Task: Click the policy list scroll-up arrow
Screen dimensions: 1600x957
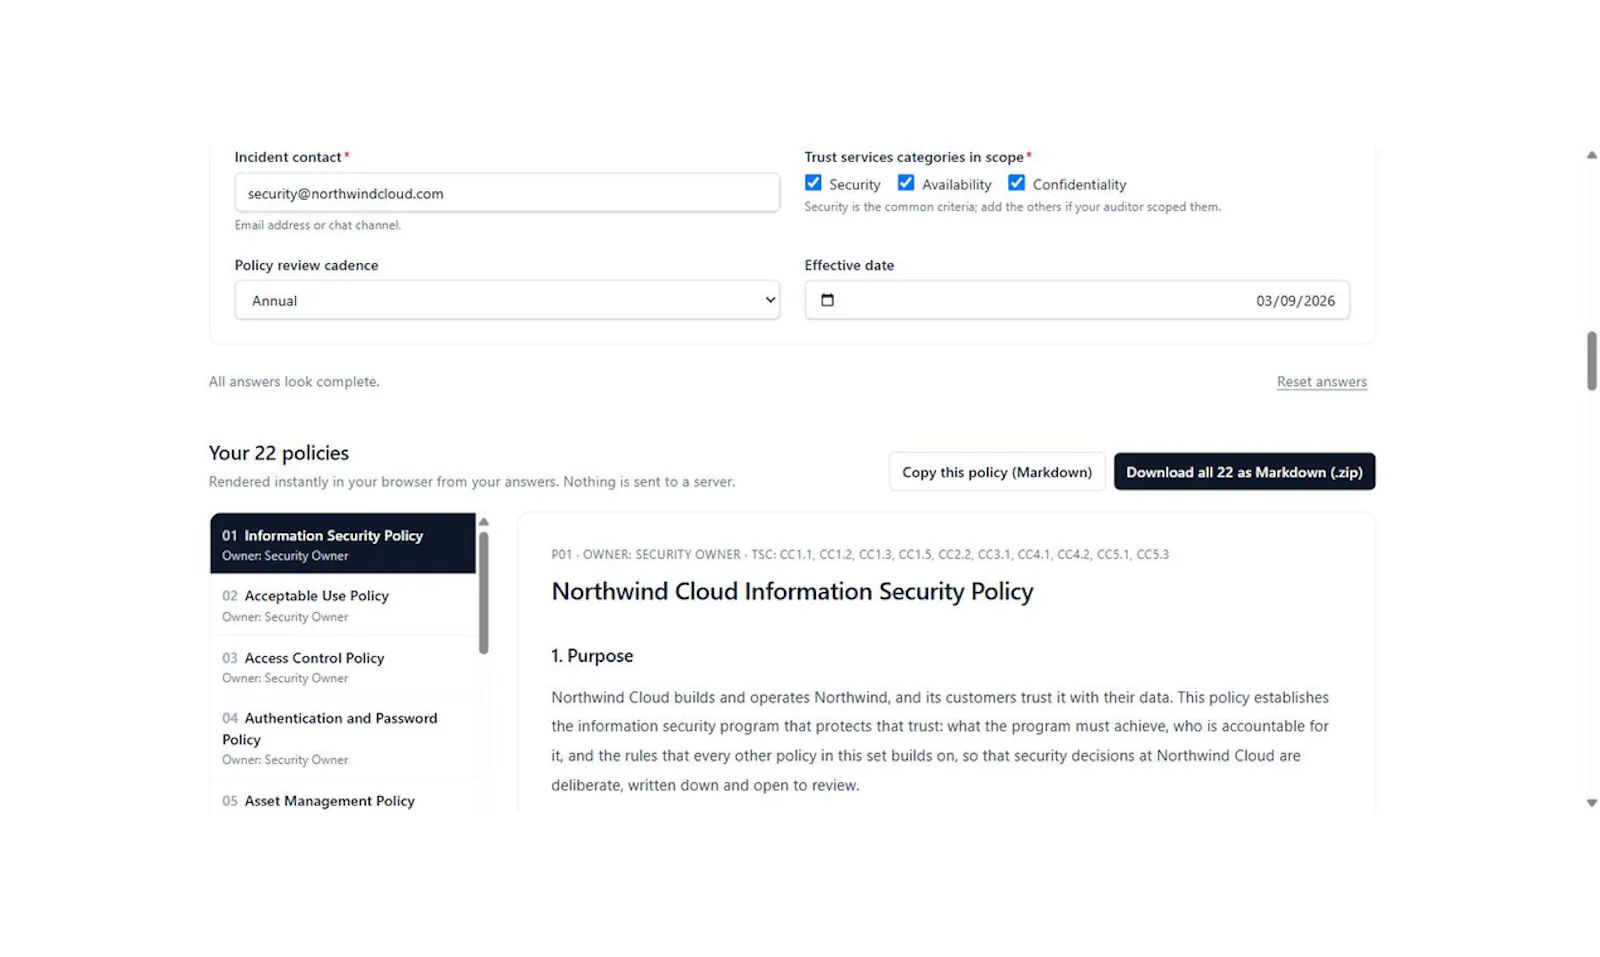Action: pyautogui.click(x=484, y=522)
